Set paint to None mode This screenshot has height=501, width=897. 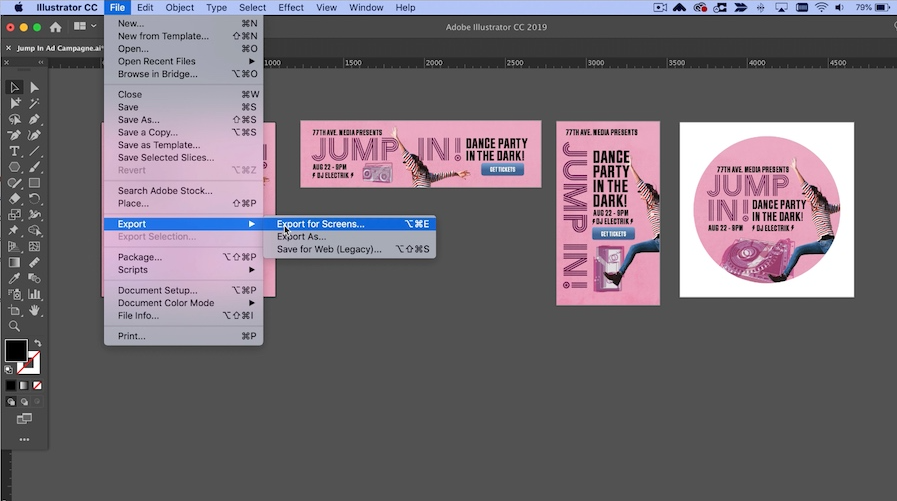[x=37, y=385]
